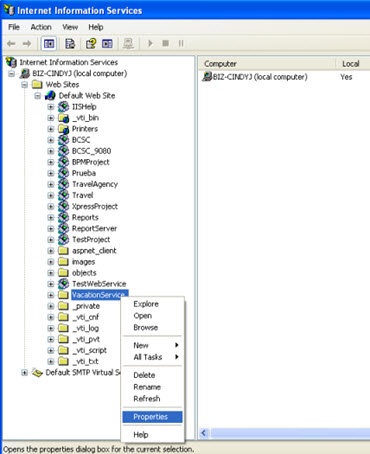This screenshot has height=454, width=370.
Task: Expand the Prueba node
Action: tap(51, 173)
